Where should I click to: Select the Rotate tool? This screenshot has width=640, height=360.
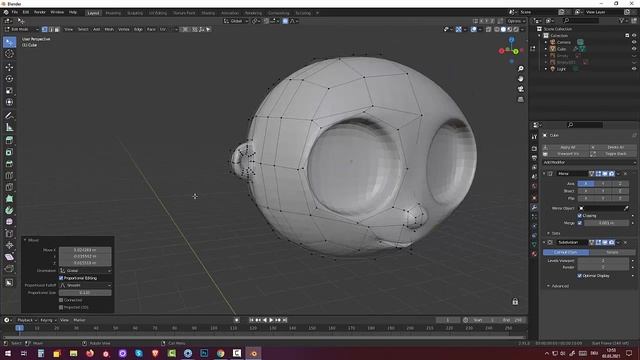tap(9, 79)
